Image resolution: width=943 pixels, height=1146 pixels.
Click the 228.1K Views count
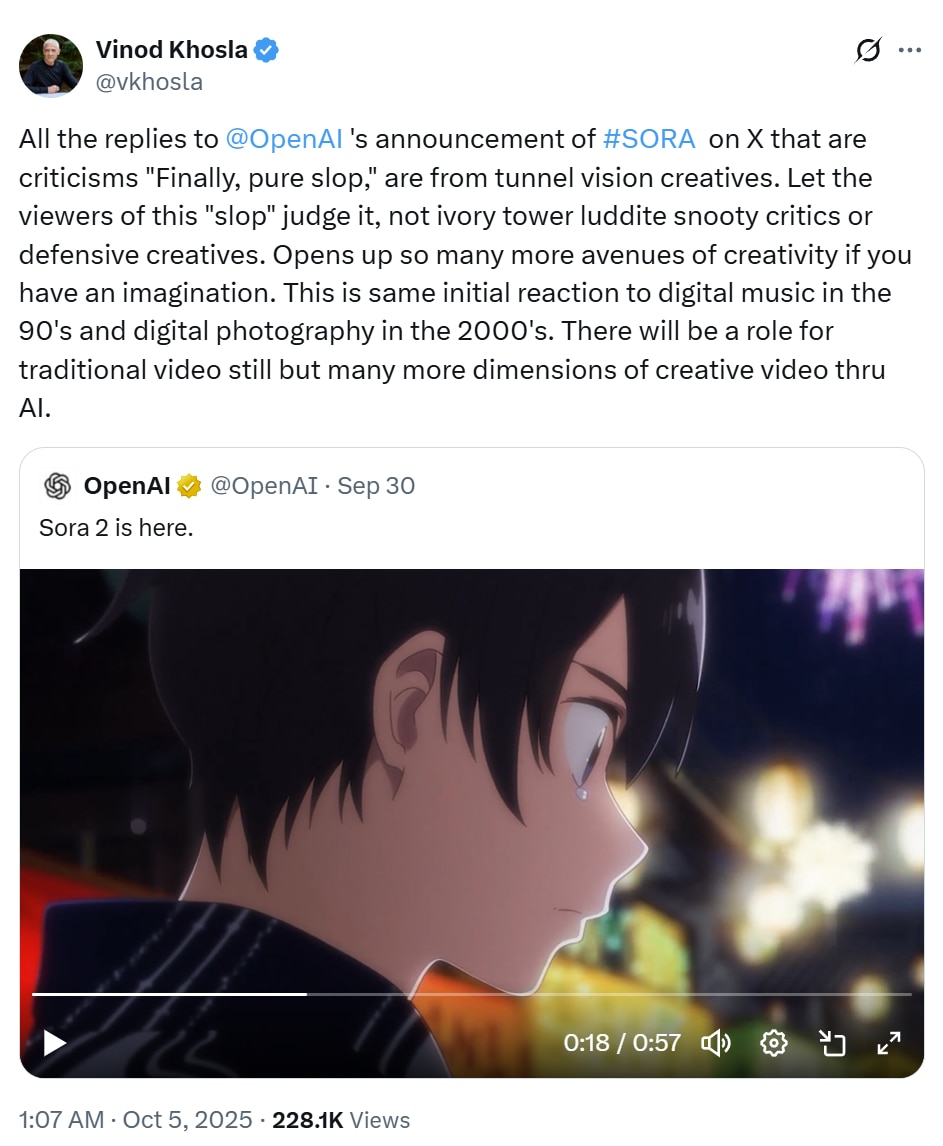pos(341,1120)
